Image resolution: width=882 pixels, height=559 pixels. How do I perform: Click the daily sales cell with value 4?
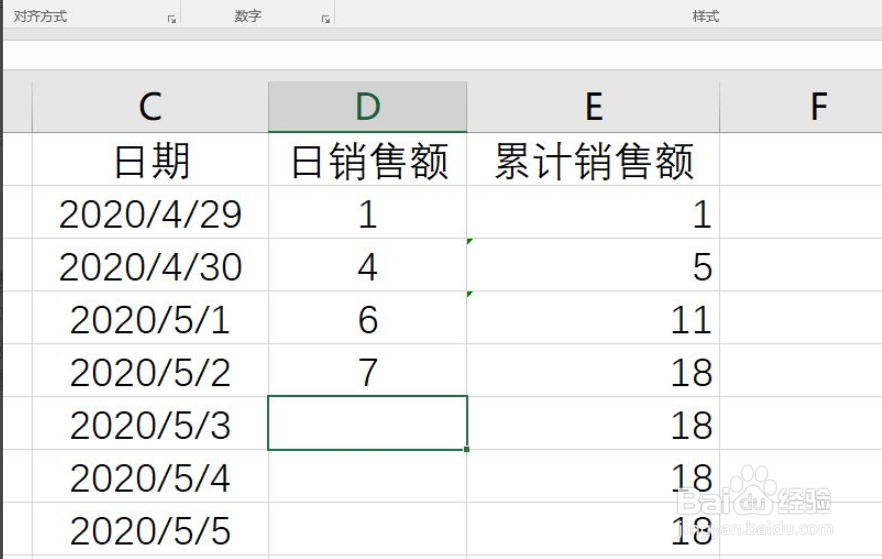coord(368,265)
